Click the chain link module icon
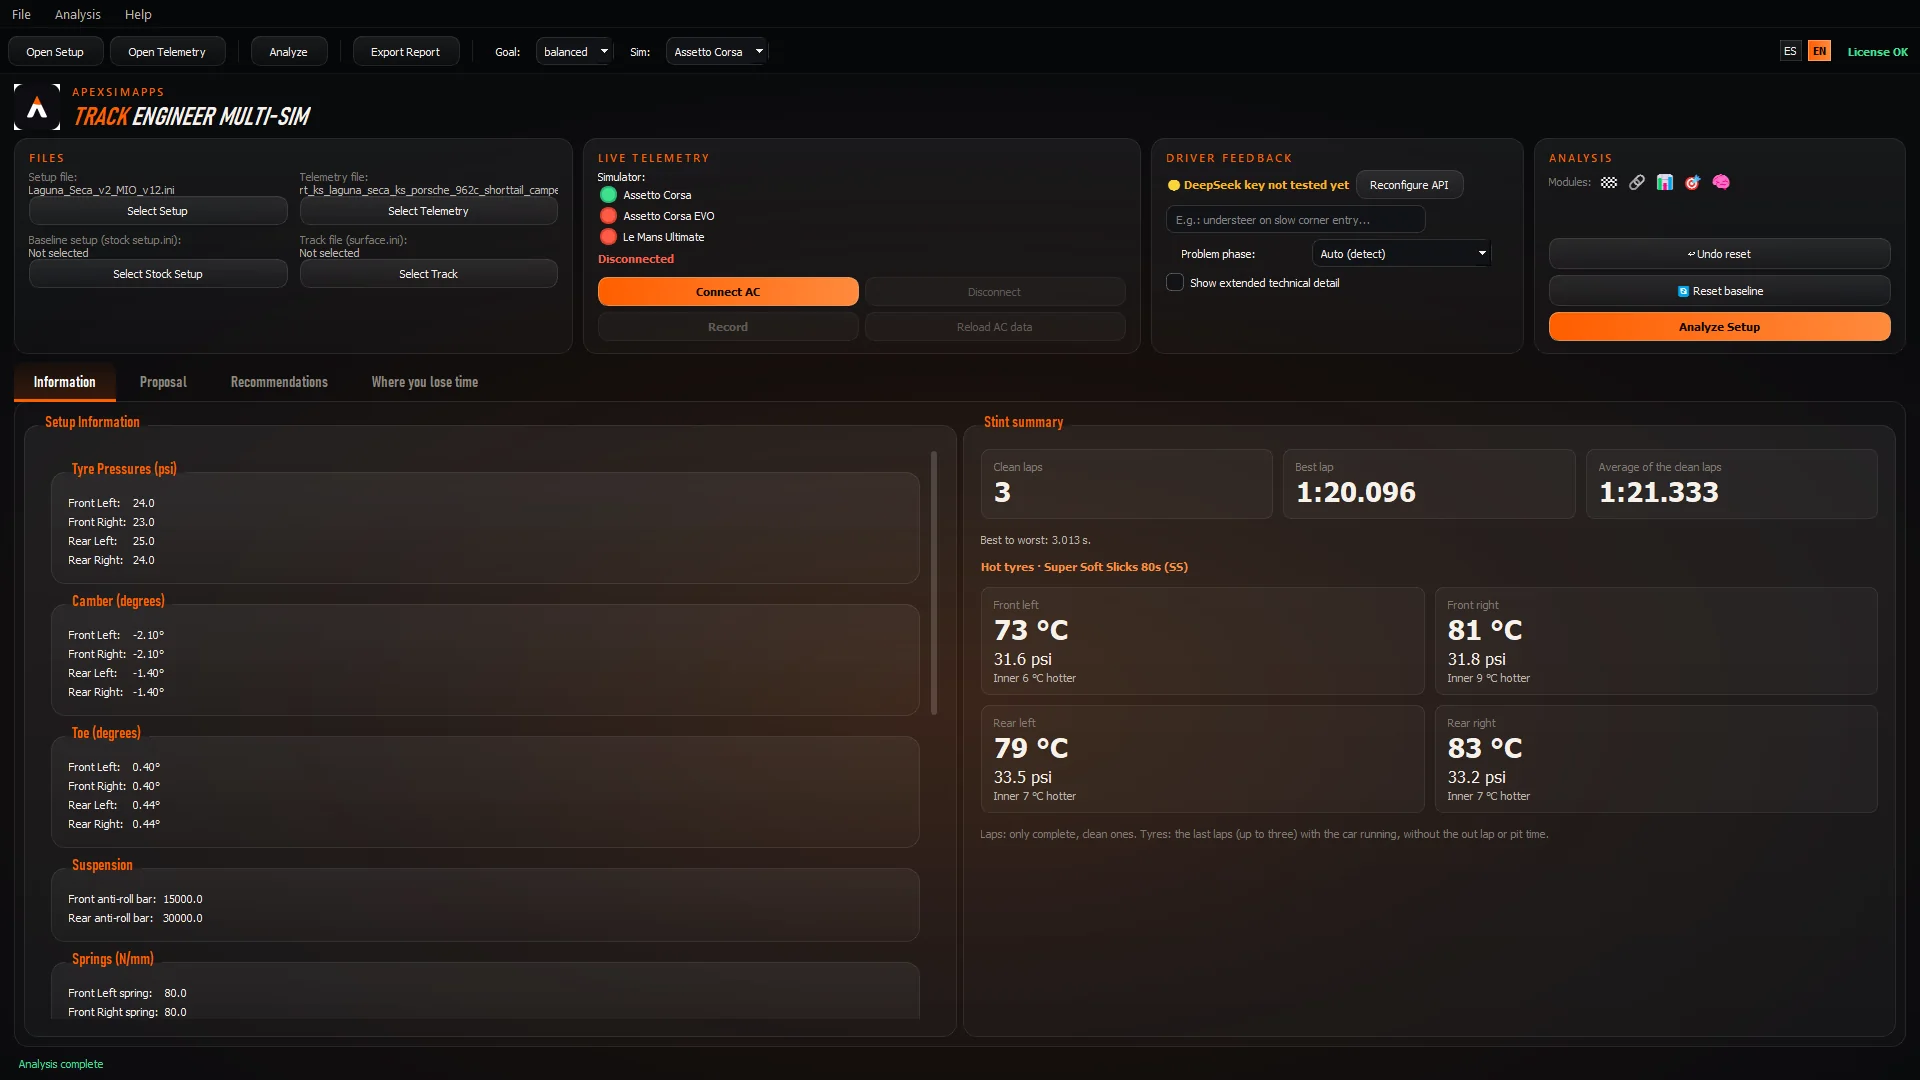This screenshot has width=1920, height=1080. (x=1636, y=182)
